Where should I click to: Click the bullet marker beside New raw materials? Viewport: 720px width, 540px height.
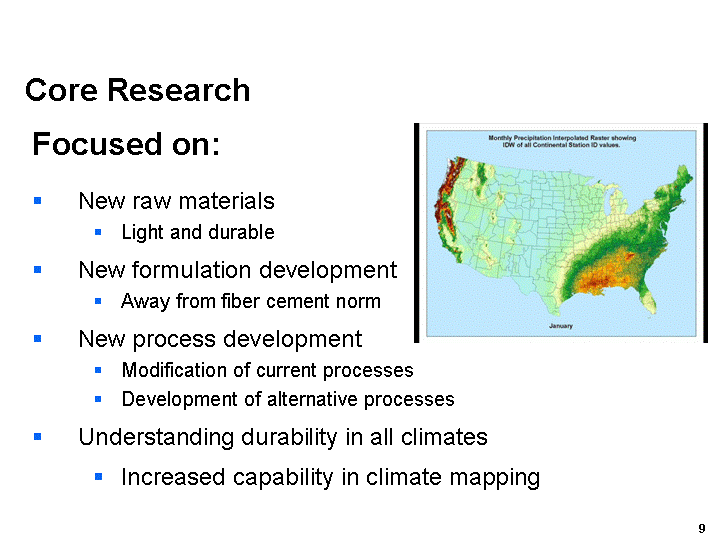pos(38,201)
